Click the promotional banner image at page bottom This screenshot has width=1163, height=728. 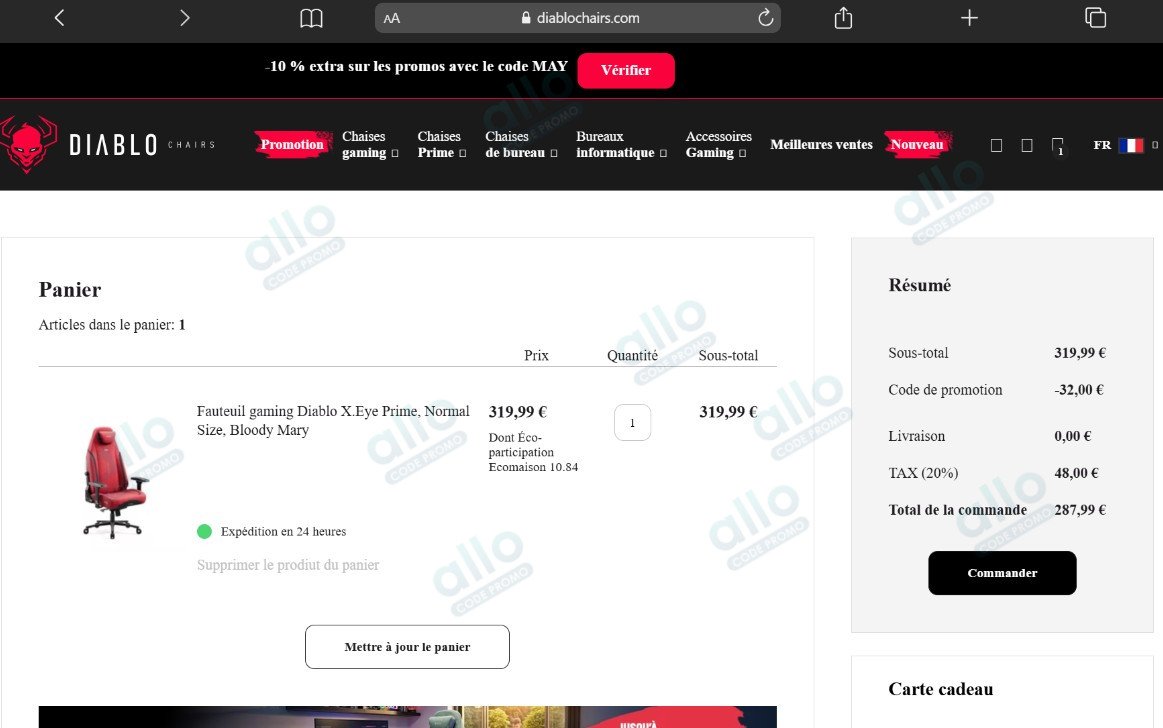click(407, 717)
